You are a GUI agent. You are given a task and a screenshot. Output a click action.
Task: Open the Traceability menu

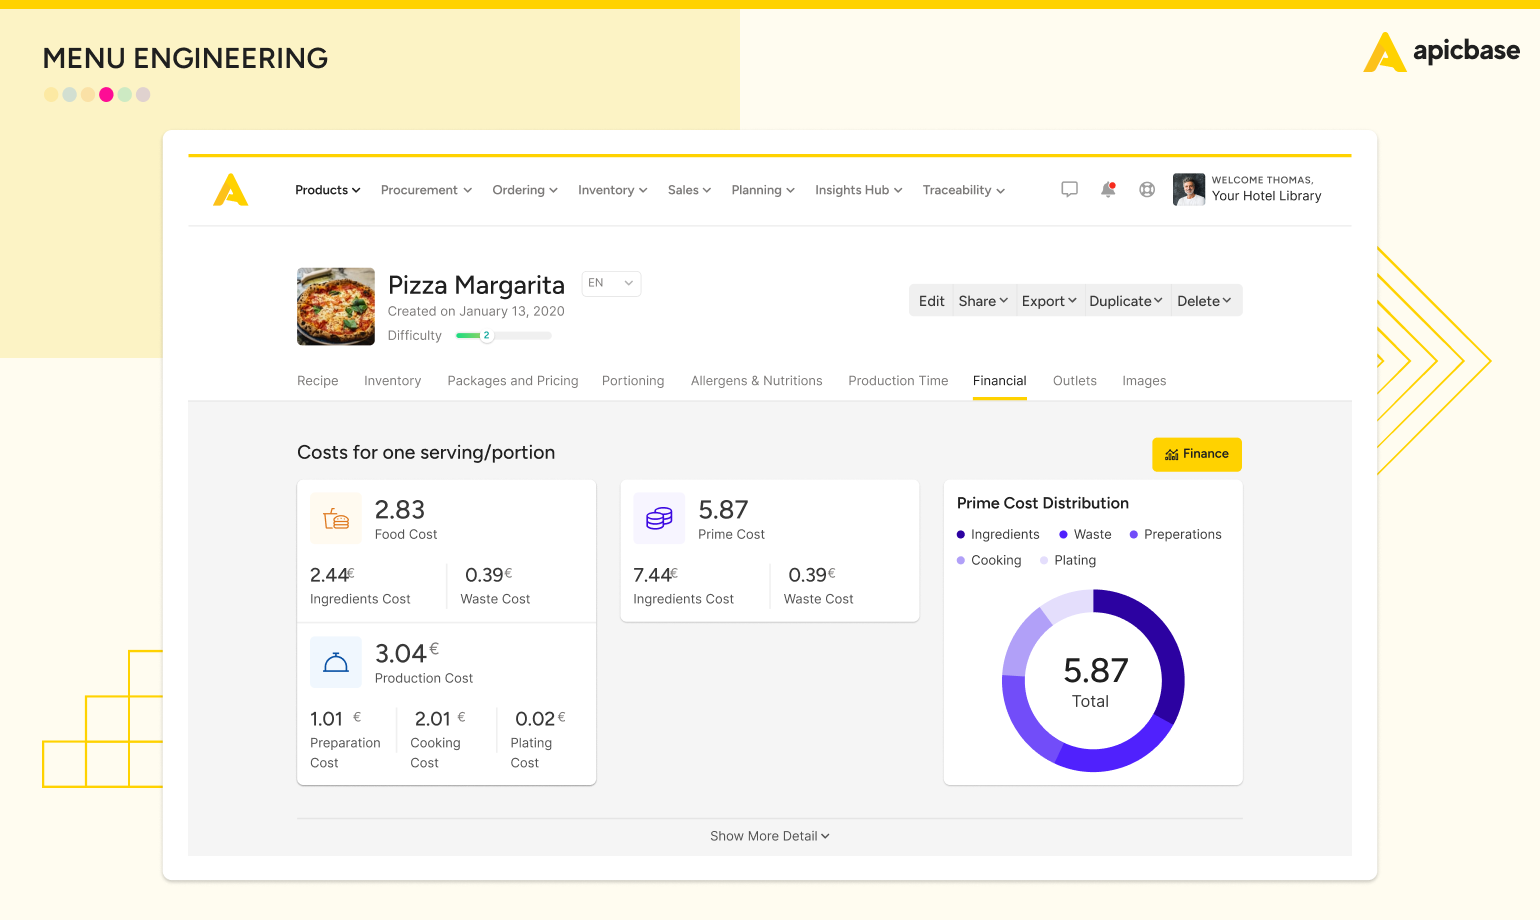point(964,190)
